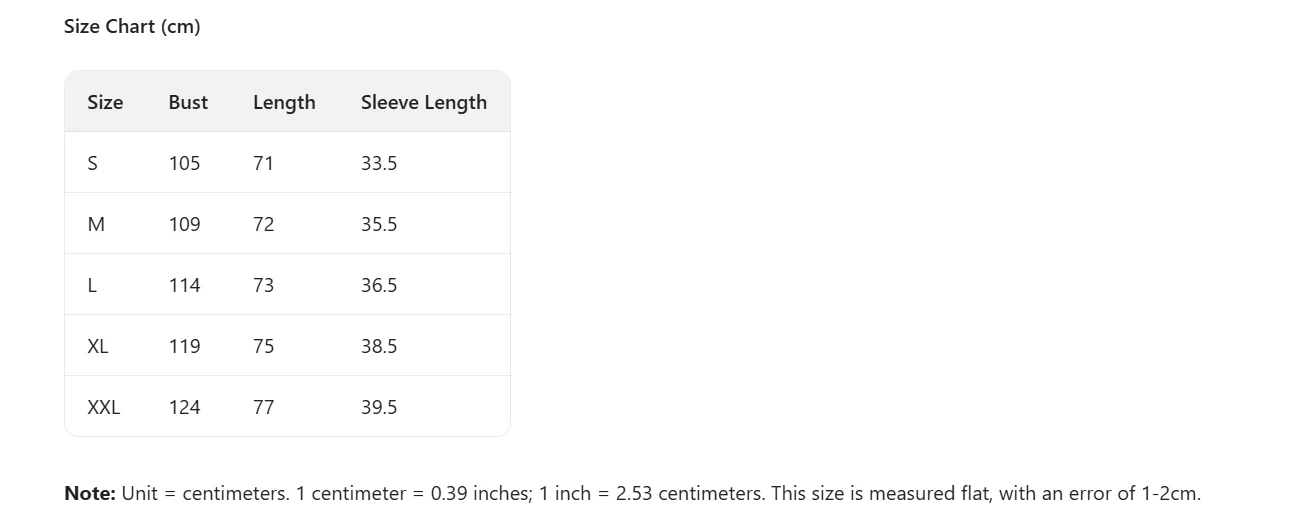1300x515 pixels.
Task: Click sleeve length value 39.5
Action: point(379,407)
